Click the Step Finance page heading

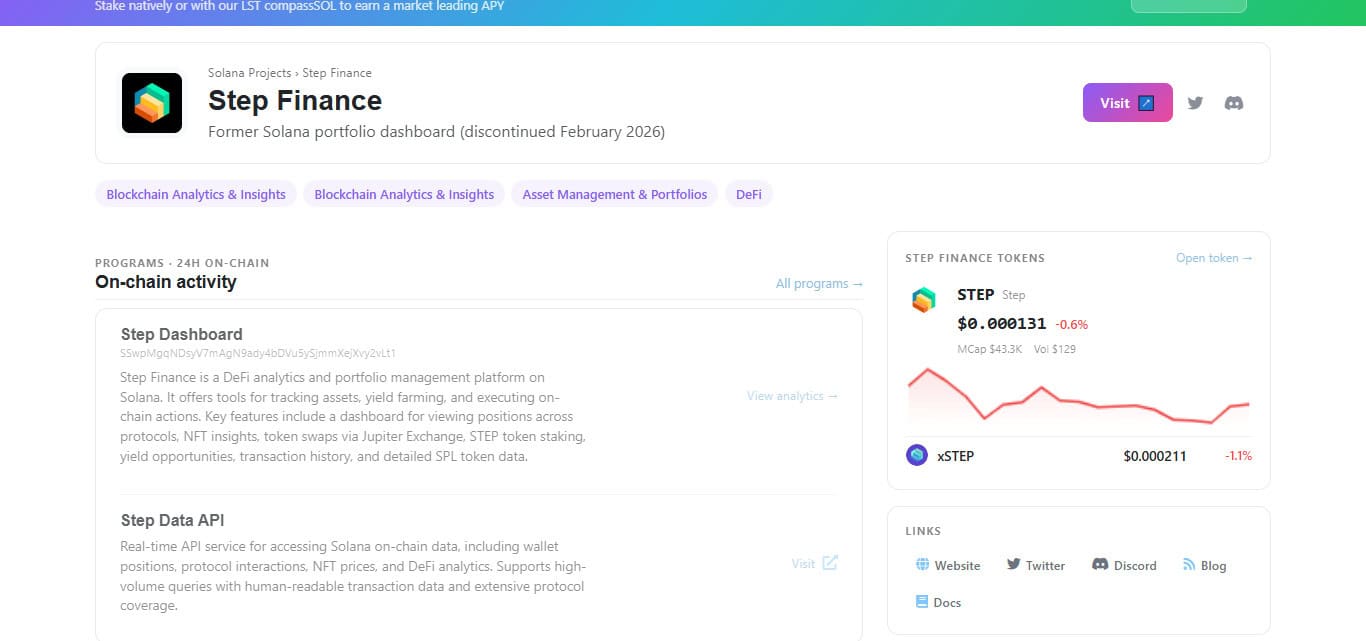pos(295,100)
